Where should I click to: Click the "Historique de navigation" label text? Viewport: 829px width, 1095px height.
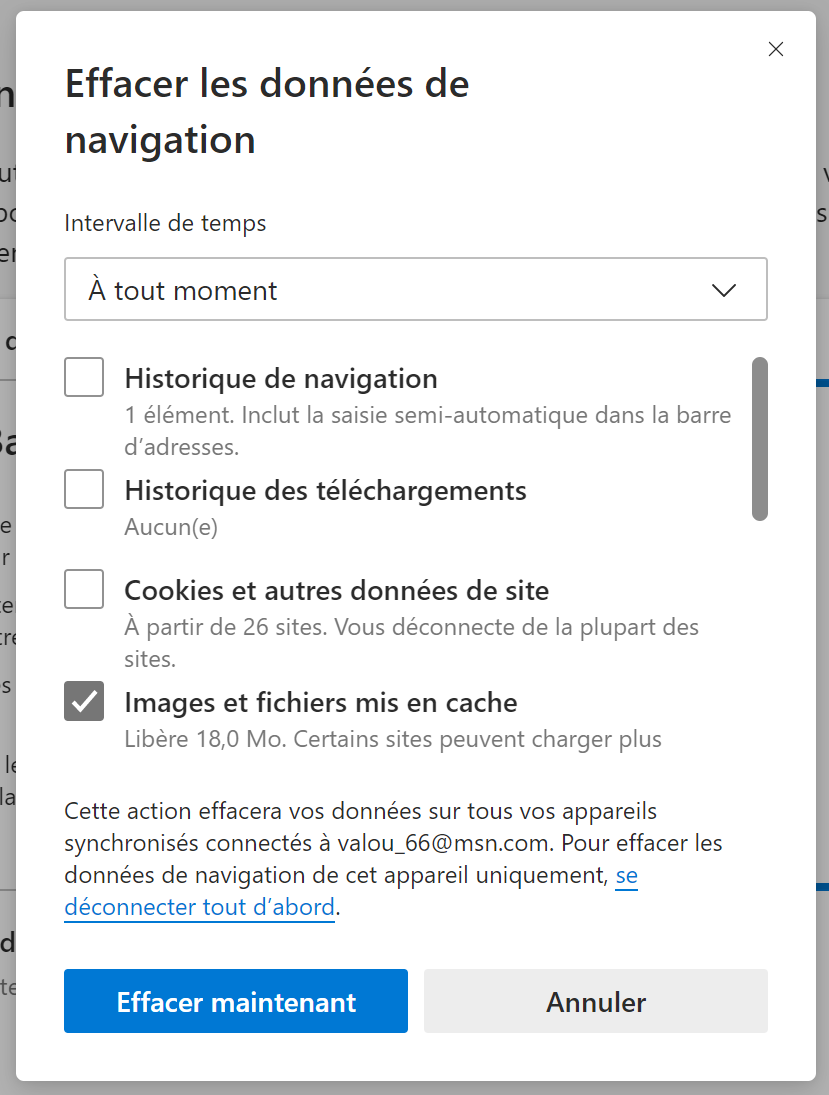(x=281, y=379)
